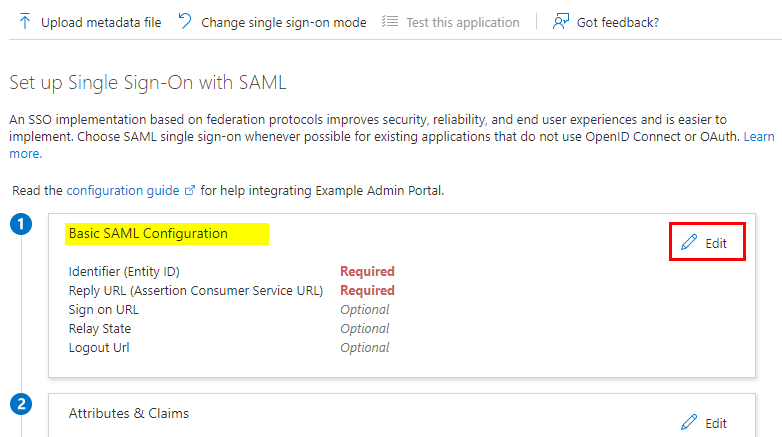Screen dimensions: 782x437
Task: Click the external link icon after configuration guide
Action: coord(190,191)
